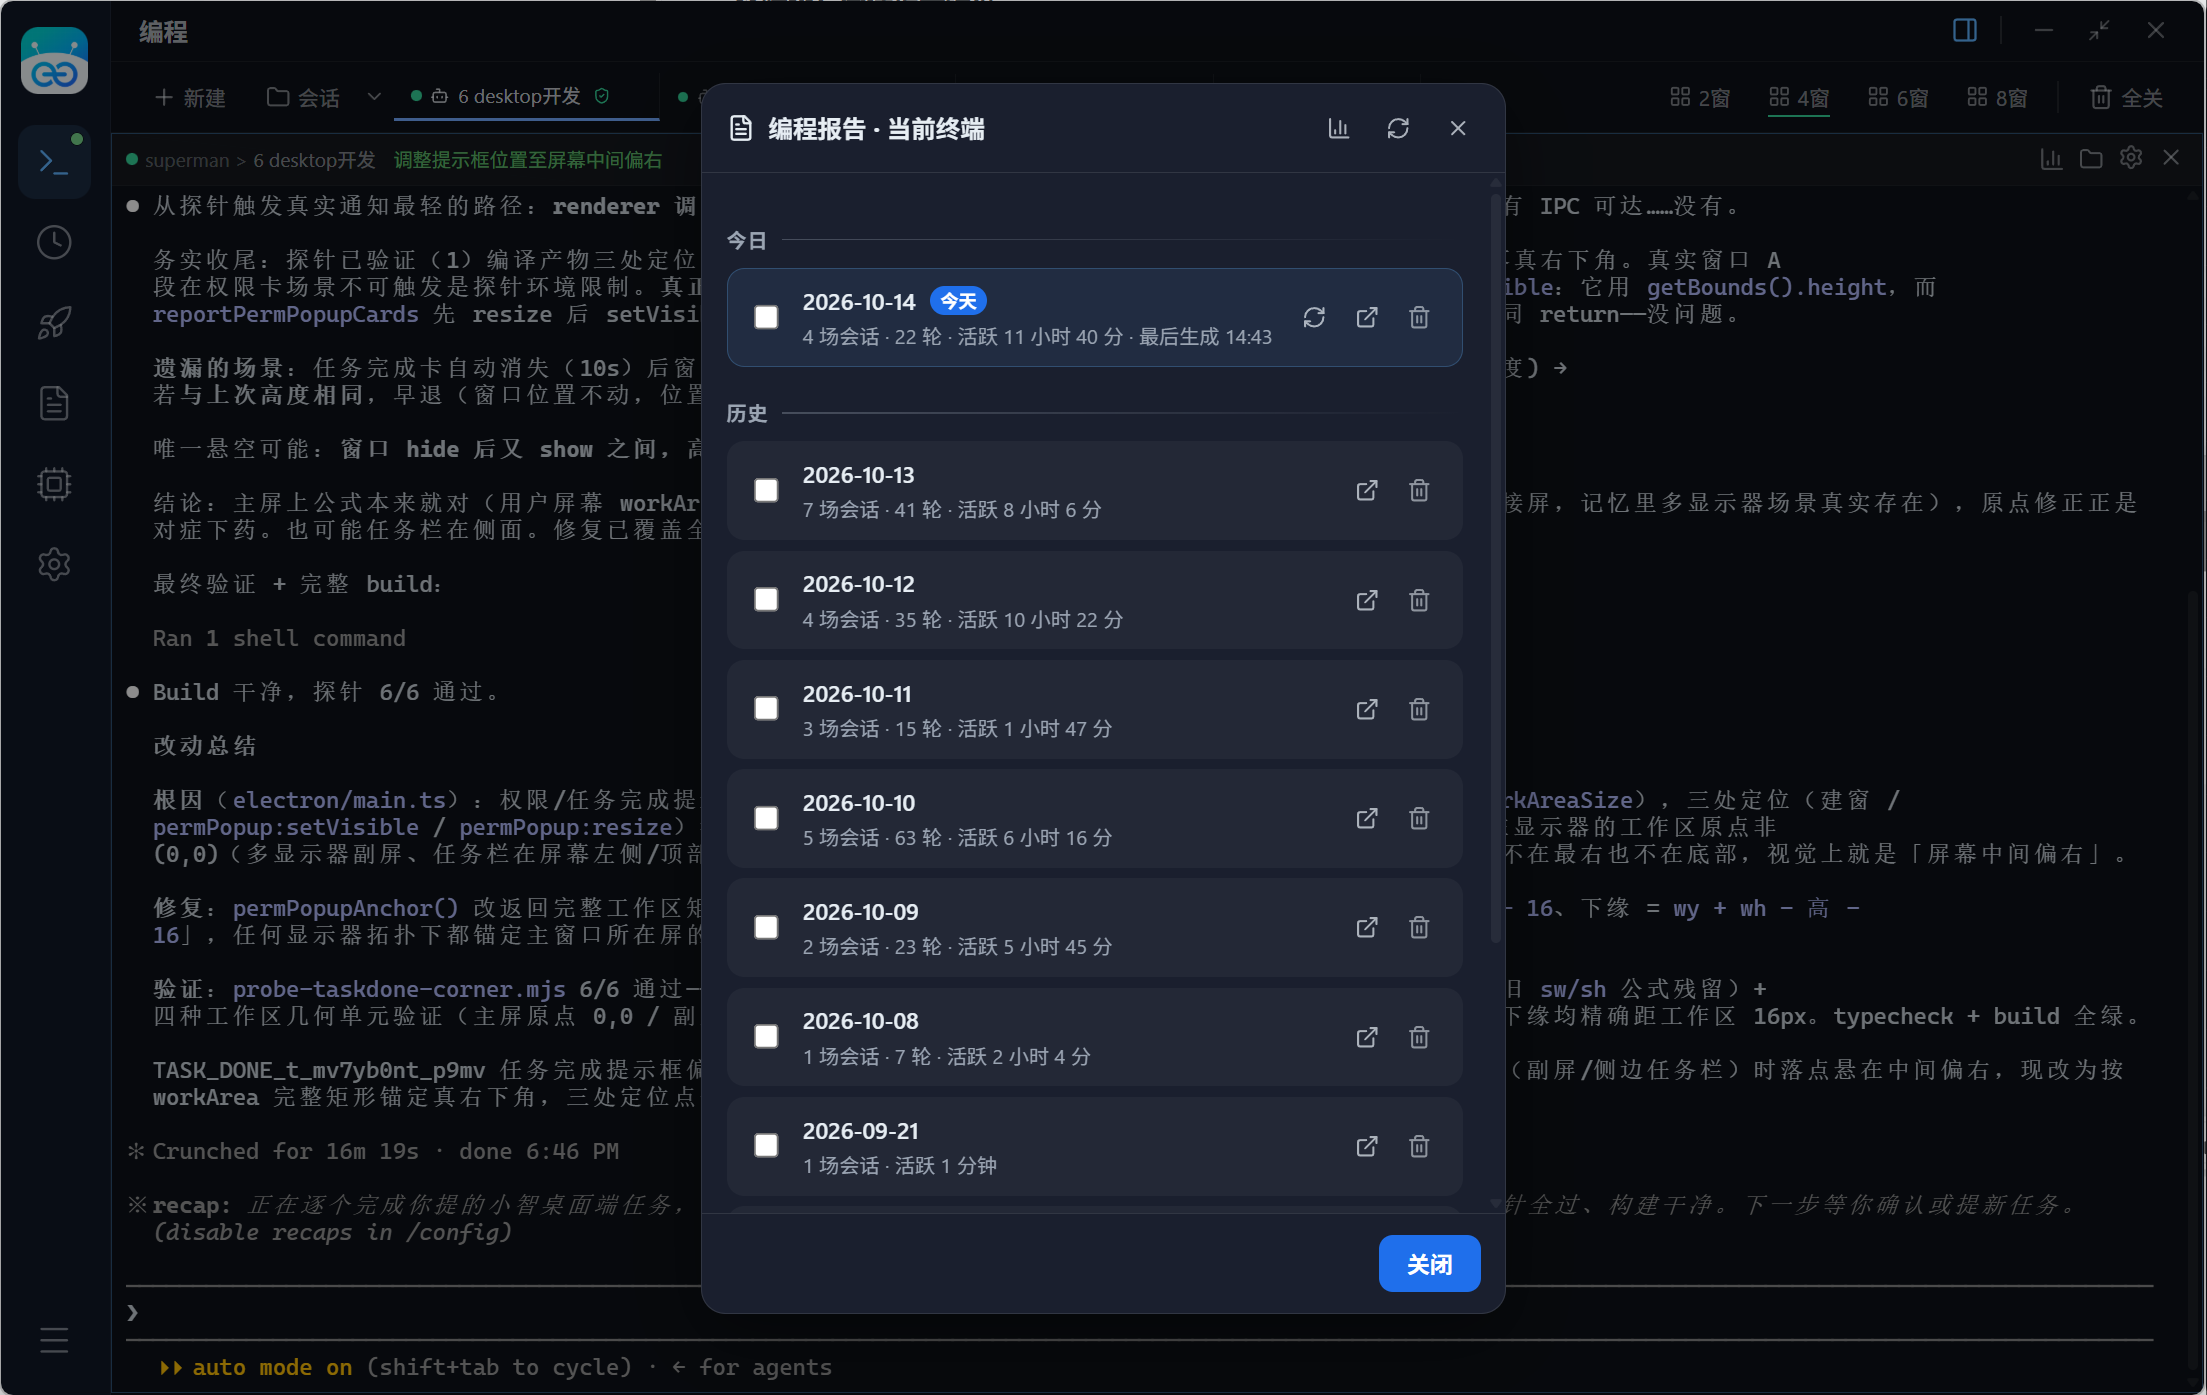Delete the 2026-10-13 report

[1419, 490]
